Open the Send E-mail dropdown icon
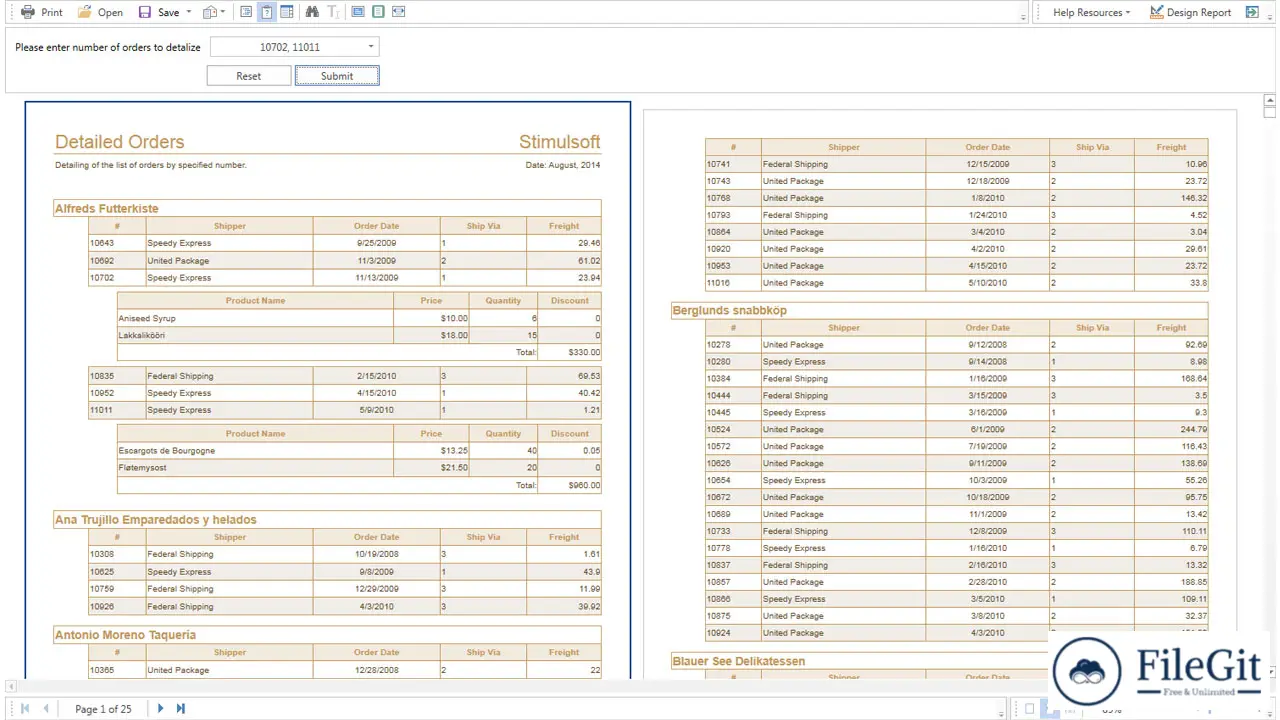 tap(214, 12)
